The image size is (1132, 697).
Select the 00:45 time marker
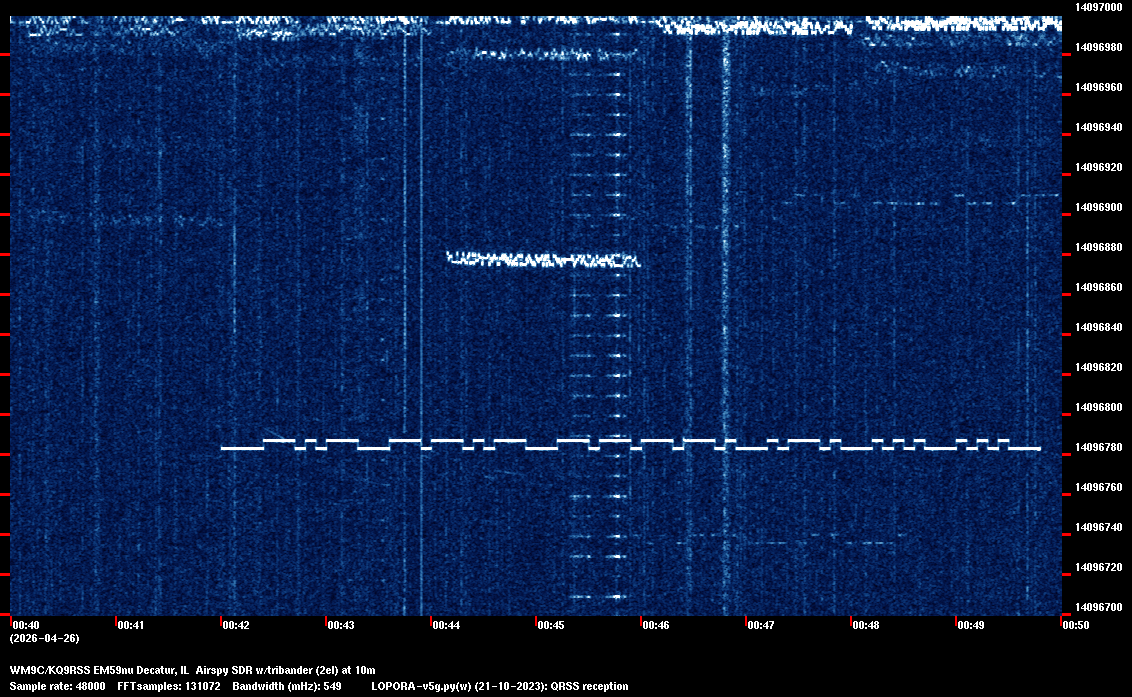click(x=551, y=625)
